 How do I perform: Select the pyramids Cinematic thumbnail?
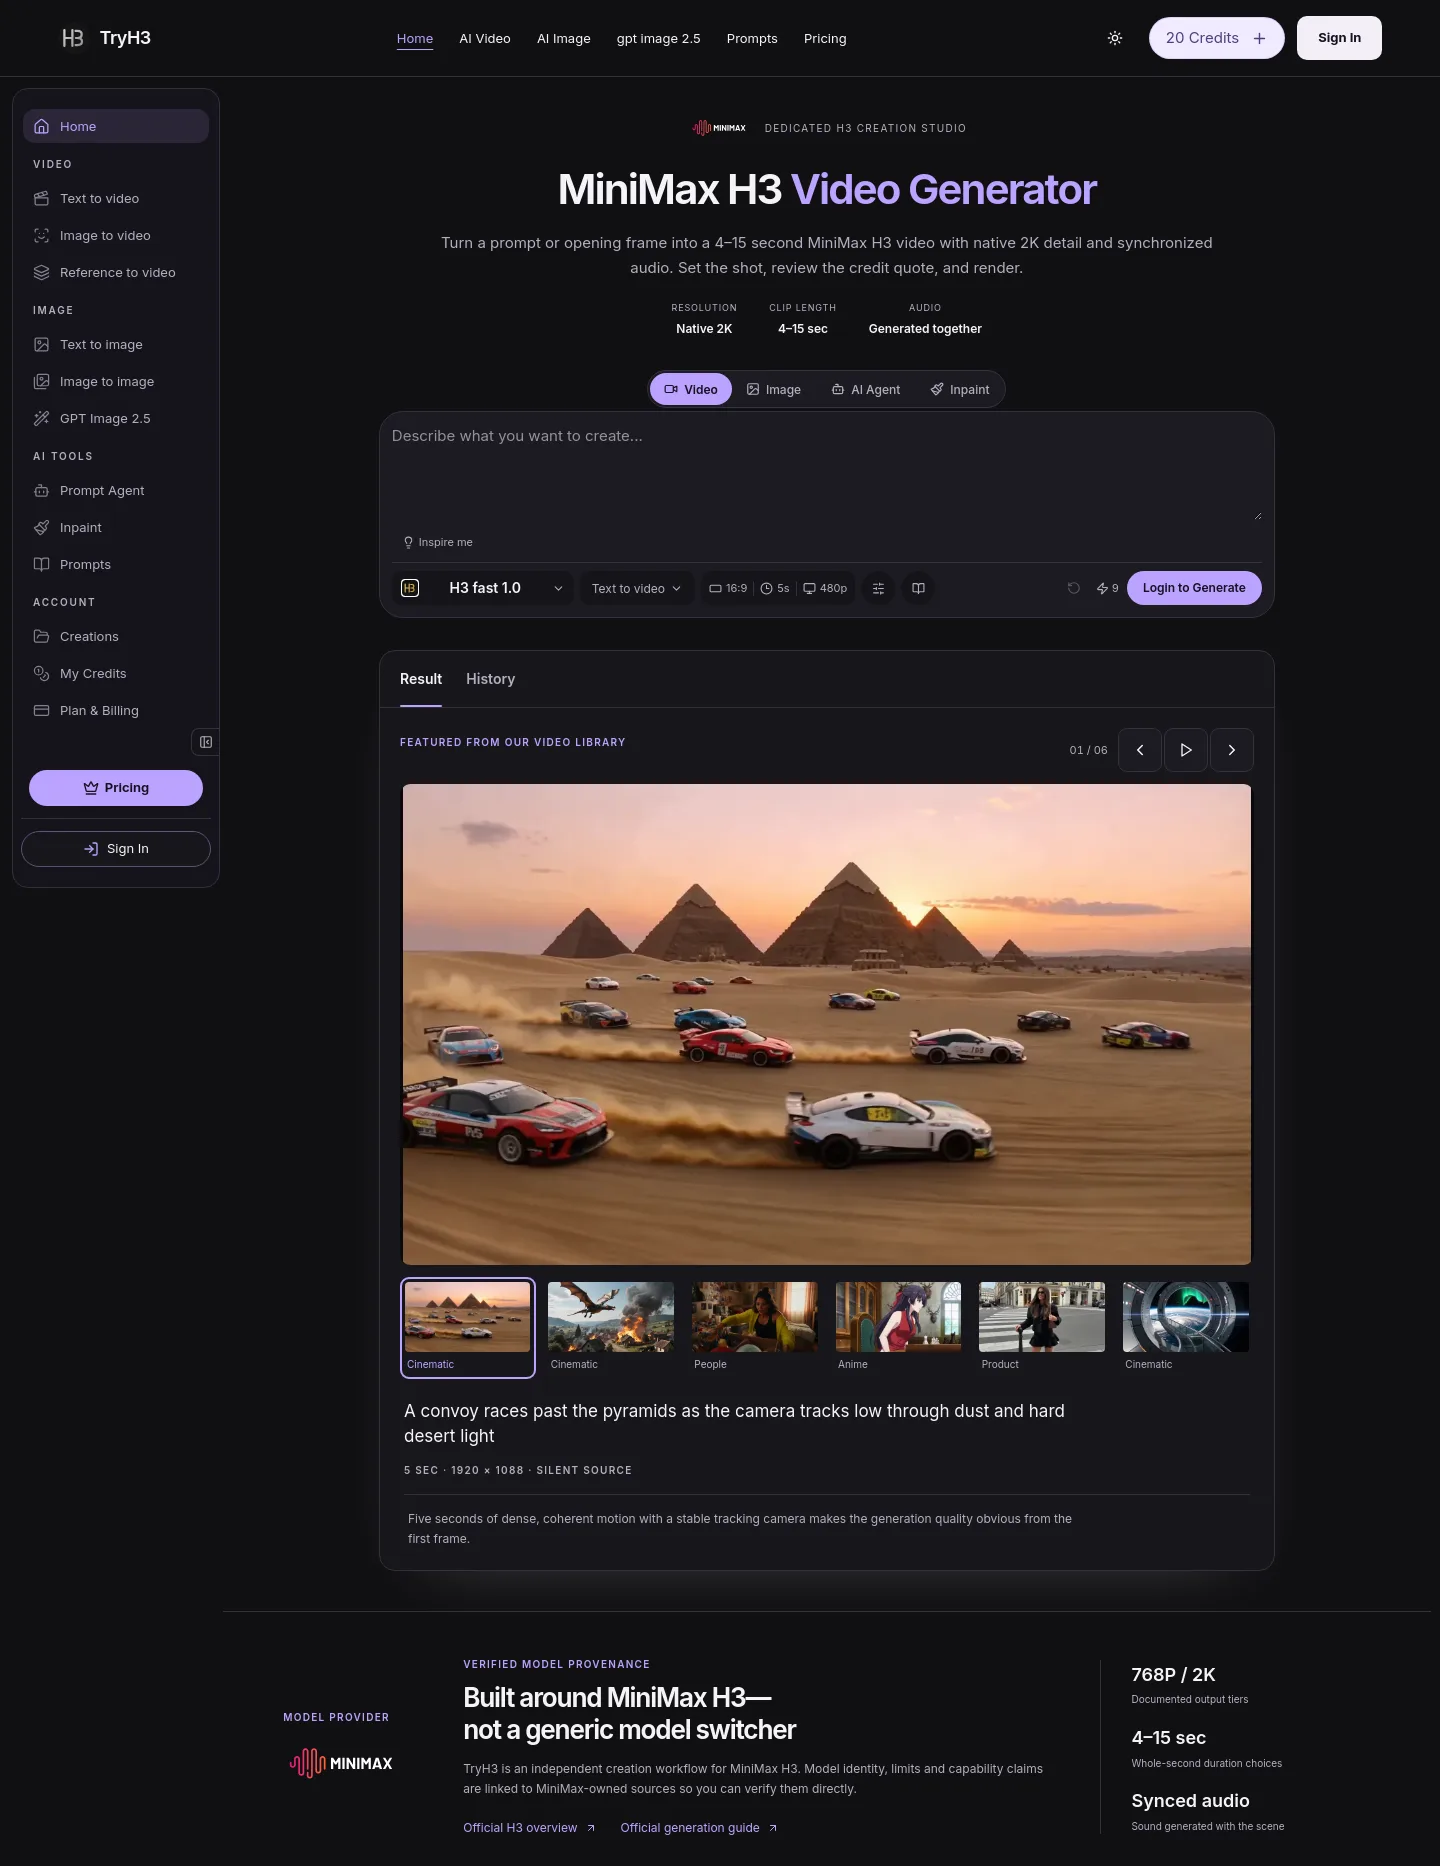pos(468,1328)
